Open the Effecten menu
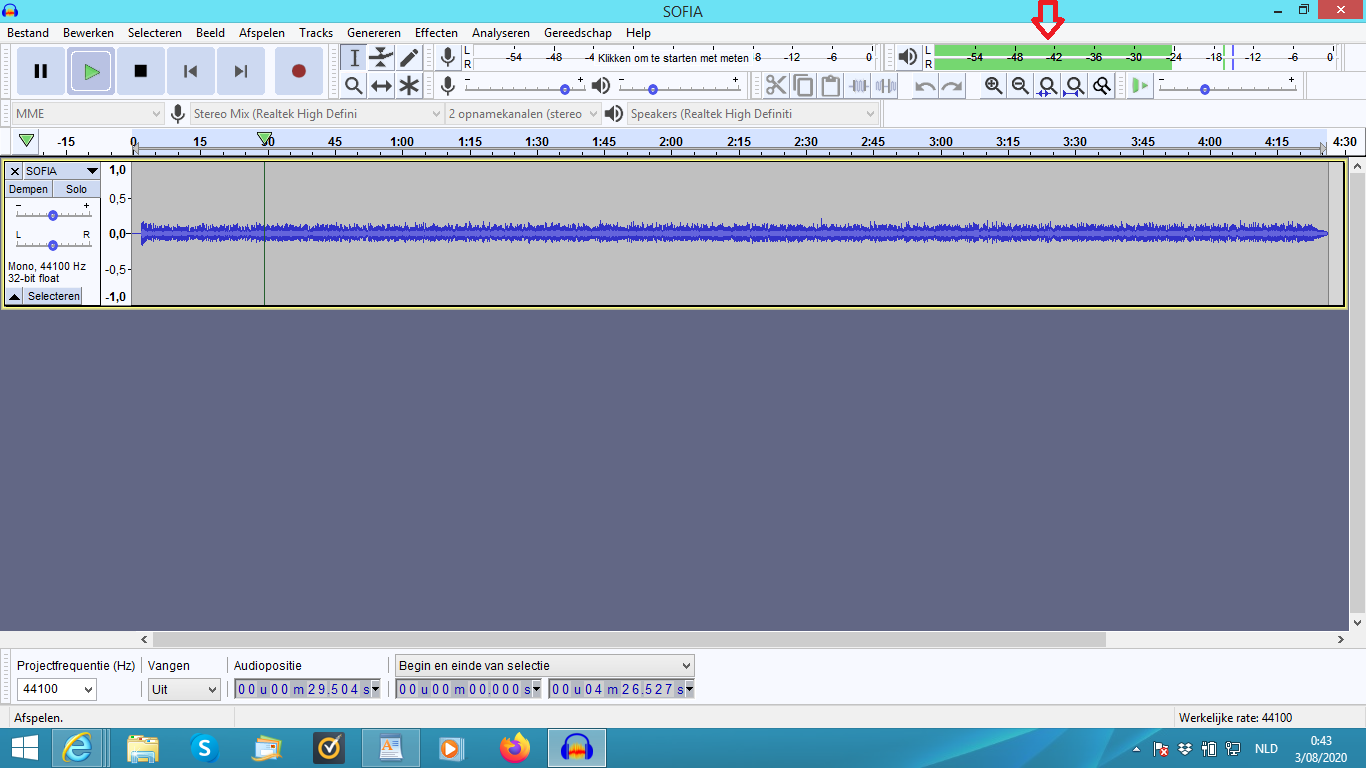Image resolution: width=1366 pixels, height=768 pixels. (x=436, y=33)
